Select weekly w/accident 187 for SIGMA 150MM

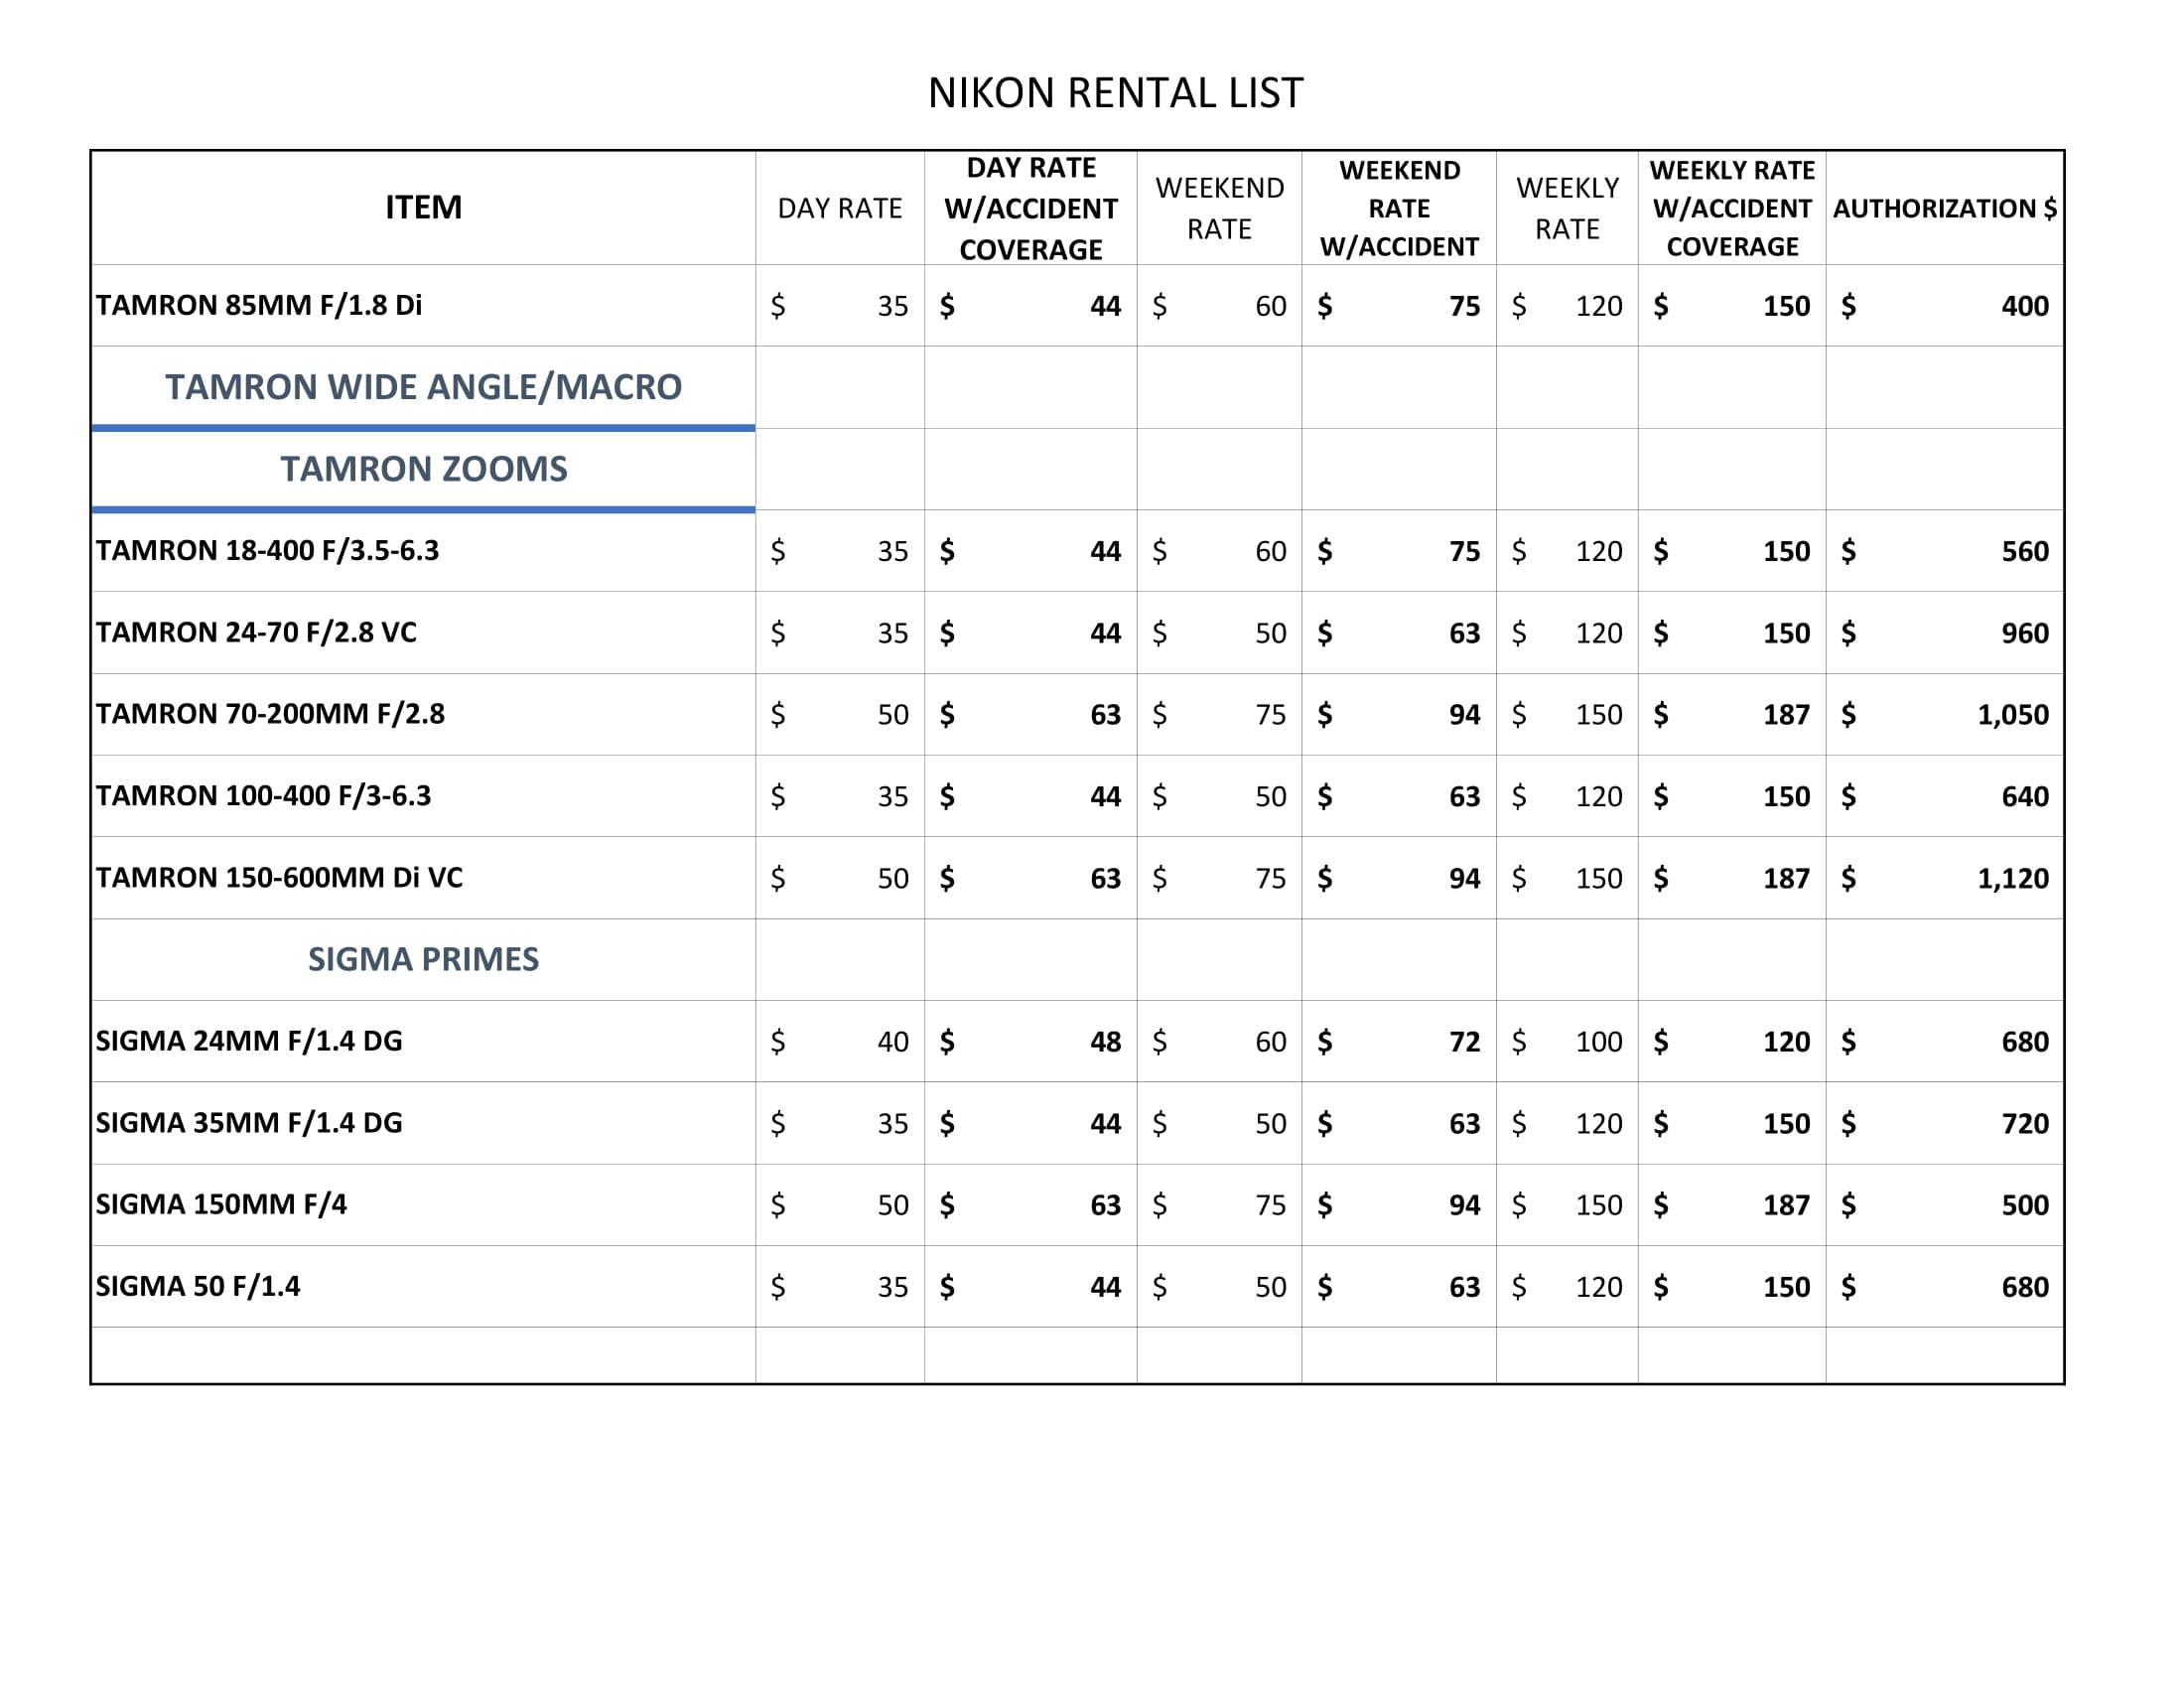(1786, 1205)
